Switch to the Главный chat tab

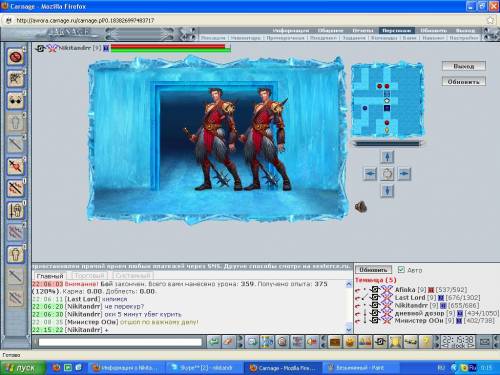50,276
